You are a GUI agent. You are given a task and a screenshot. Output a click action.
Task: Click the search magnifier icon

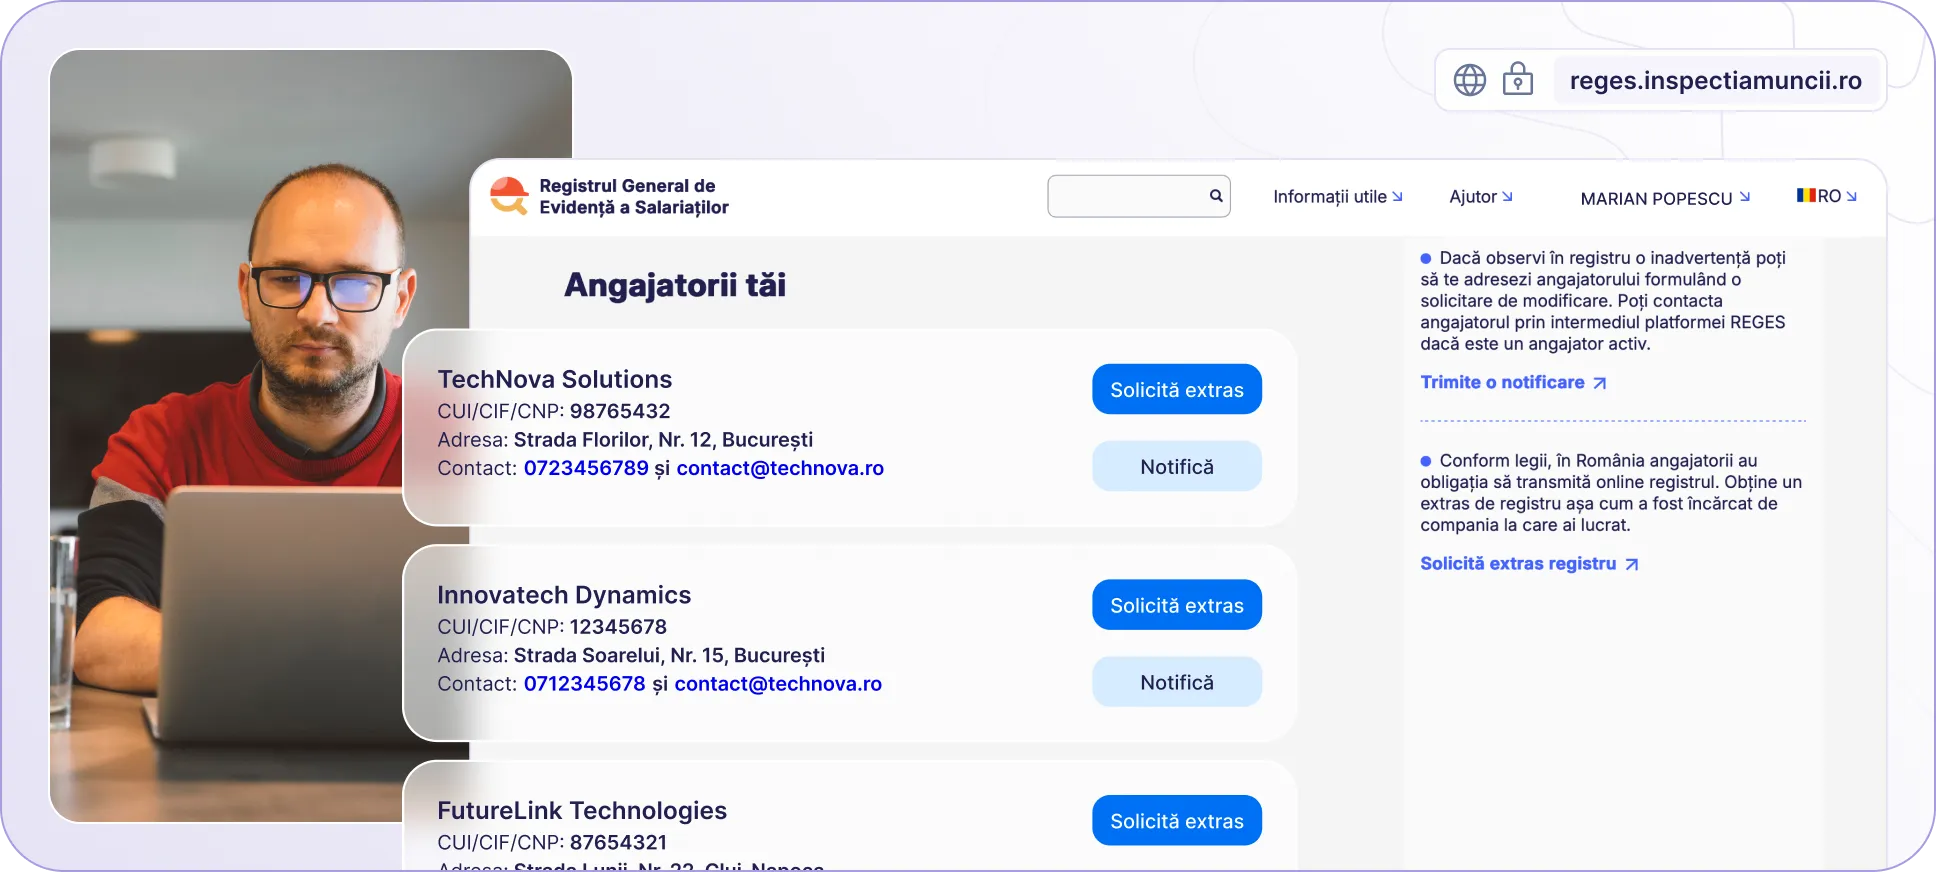(x=1216, y=196)
